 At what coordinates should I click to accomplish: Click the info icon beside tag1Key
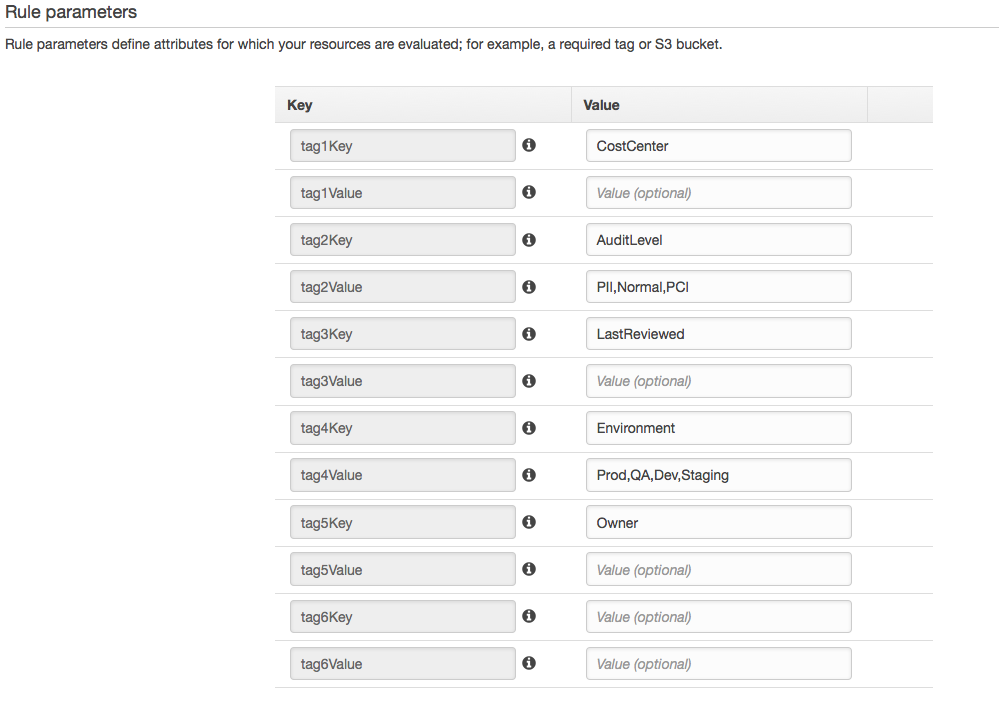point(529,145)
